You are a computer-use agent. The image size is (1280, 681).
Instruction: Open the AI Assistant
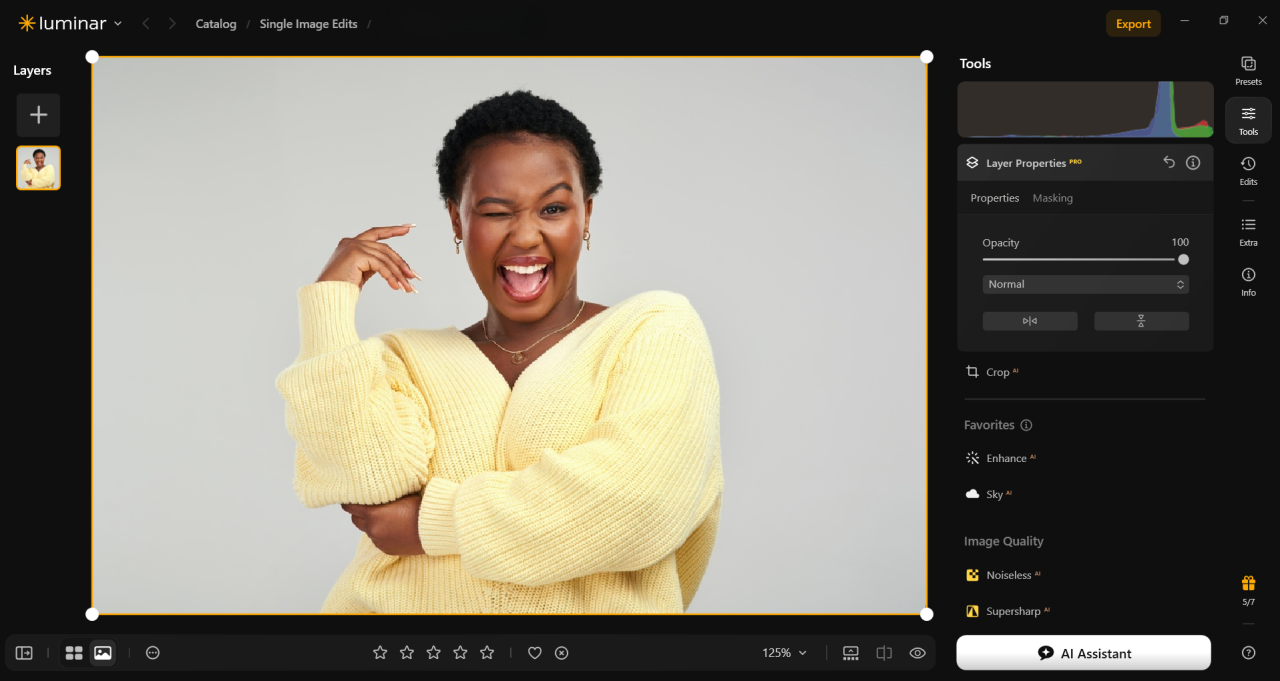click(1084, 653)
